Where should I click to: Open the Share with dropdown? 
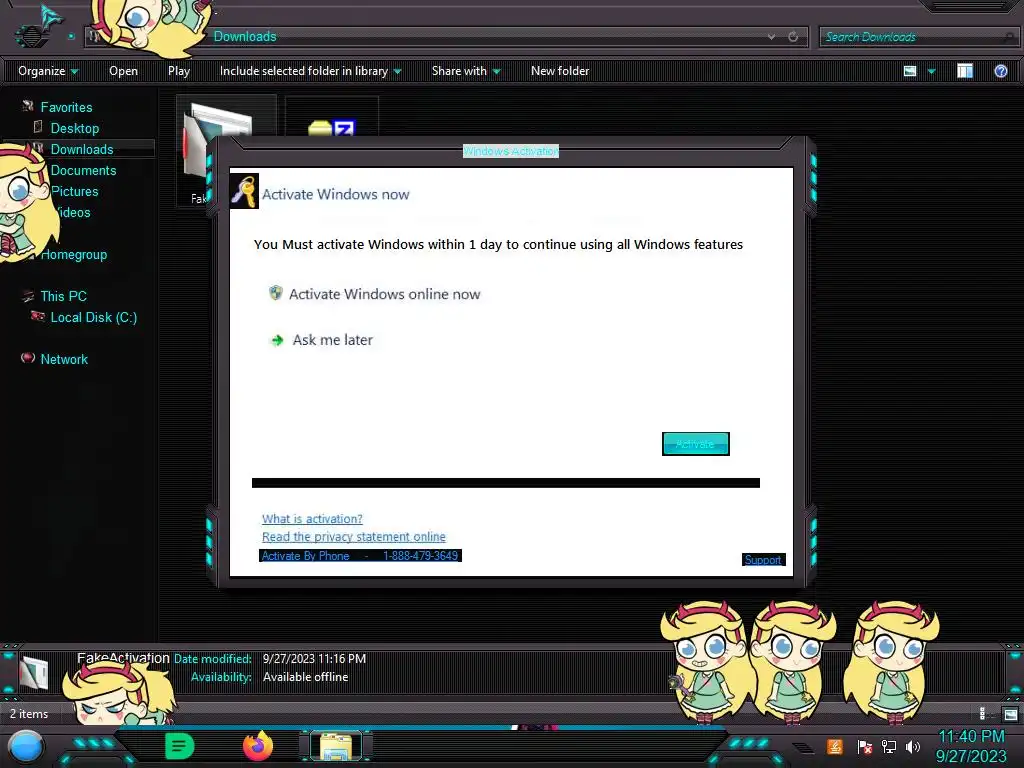tap(466, 71)
